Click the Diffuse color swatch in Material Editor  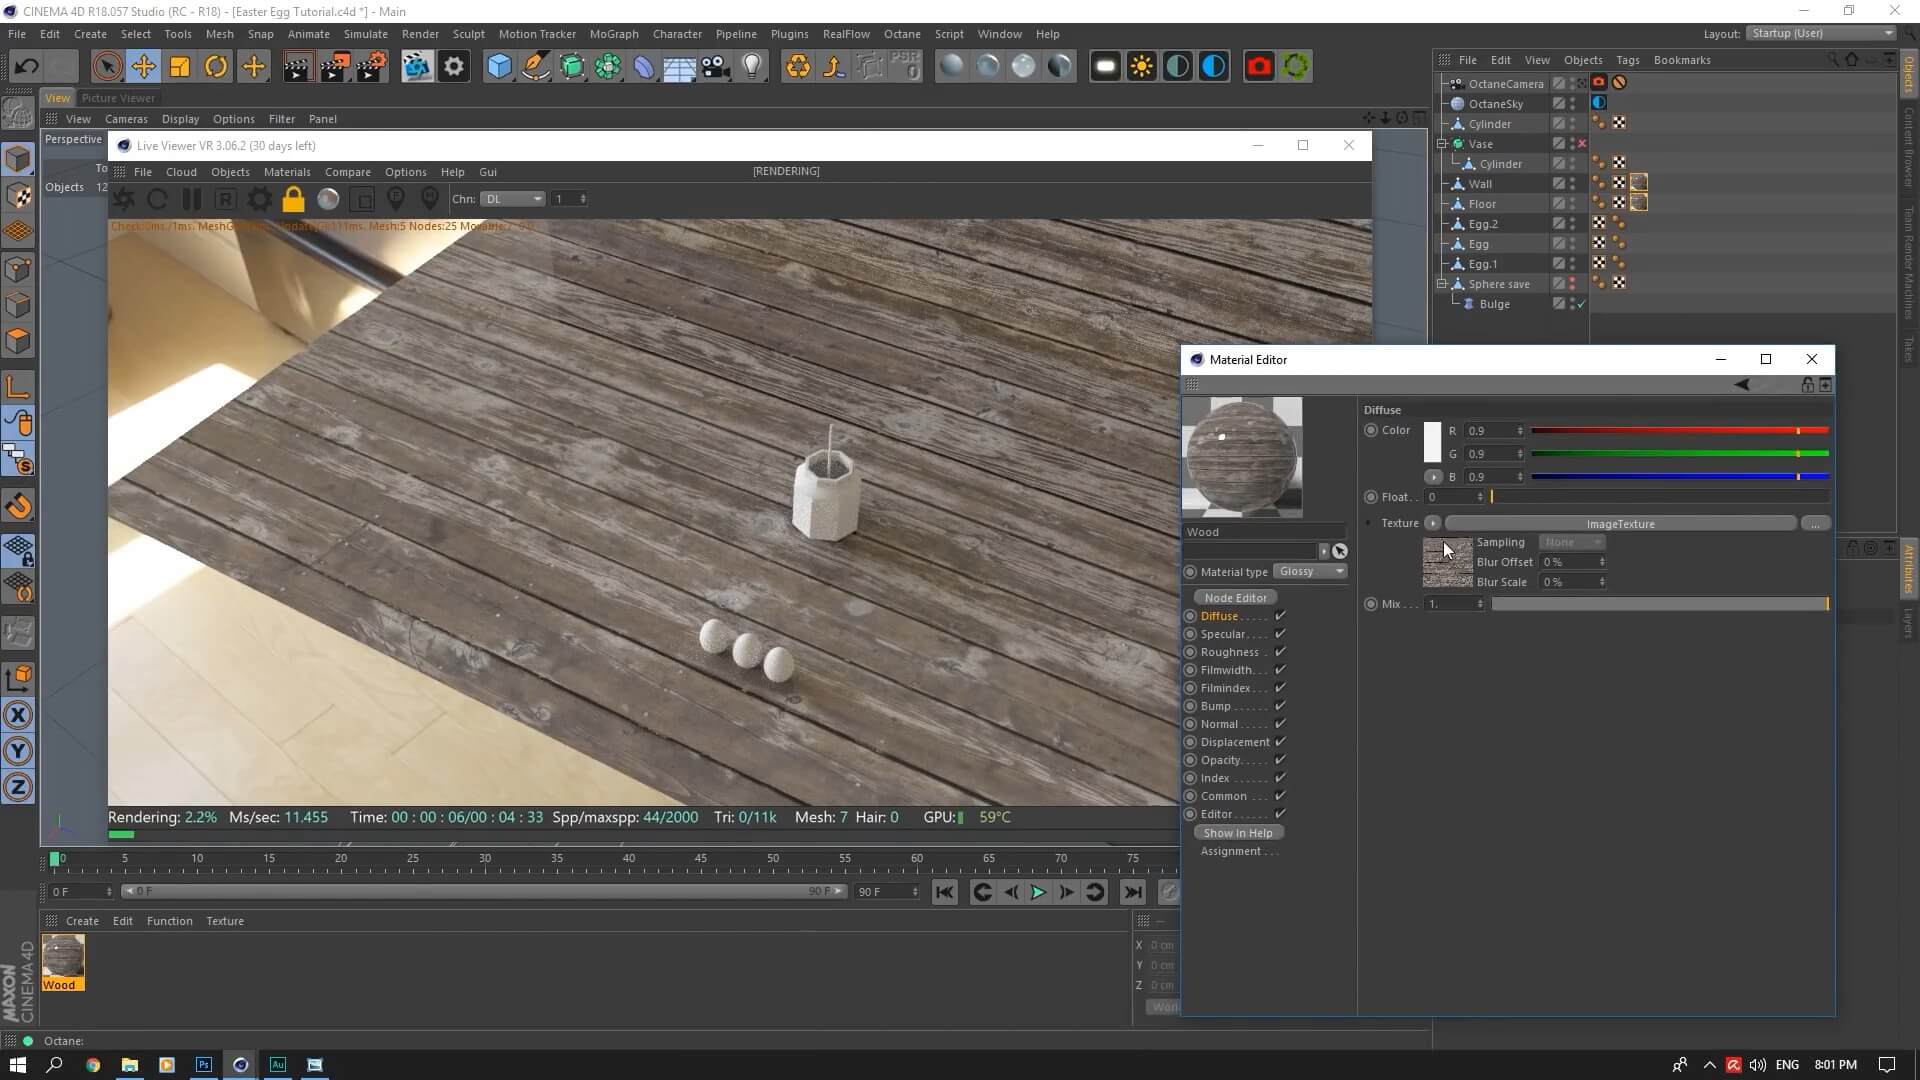coord(1432,440)
